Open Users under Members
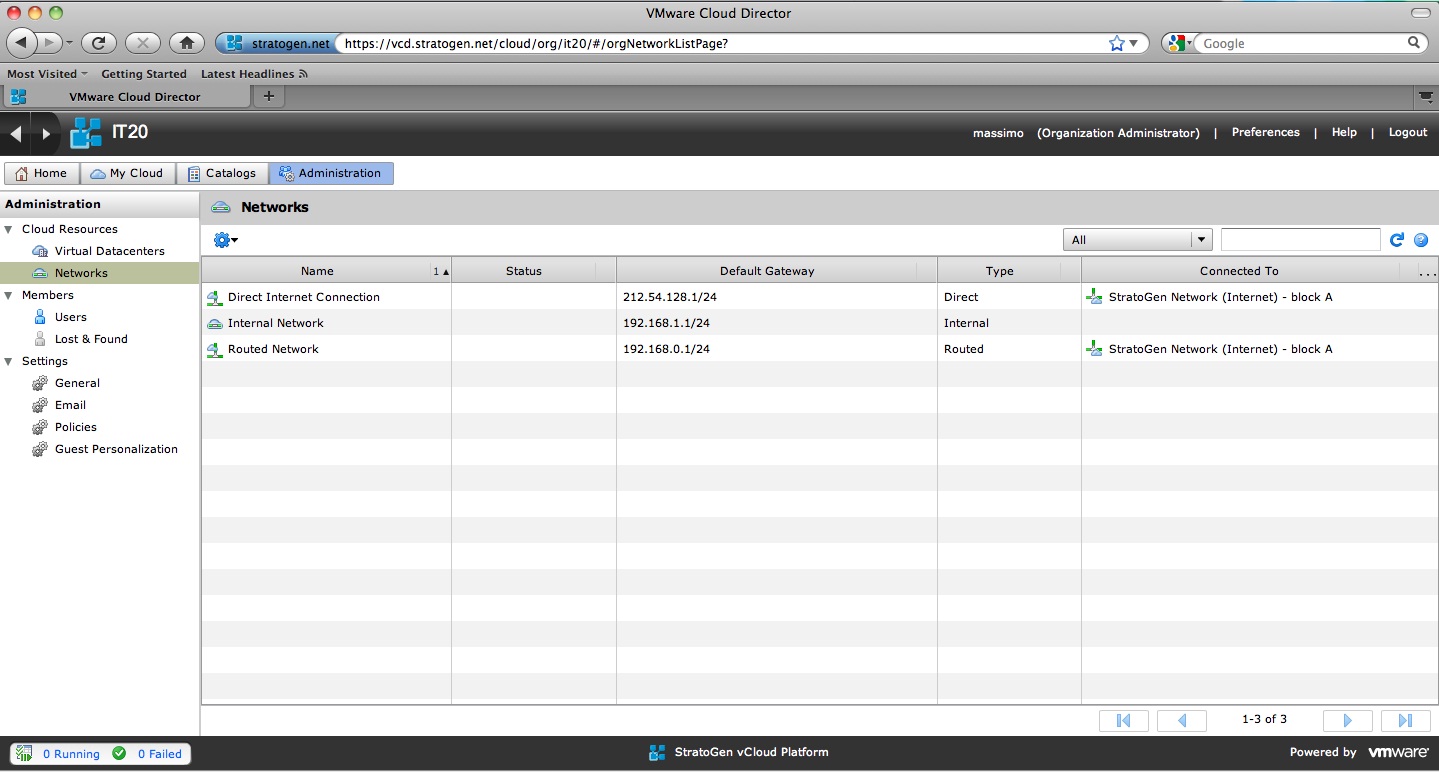The image size is (1439, 772). pyautogui.click(x=71, y=317)
